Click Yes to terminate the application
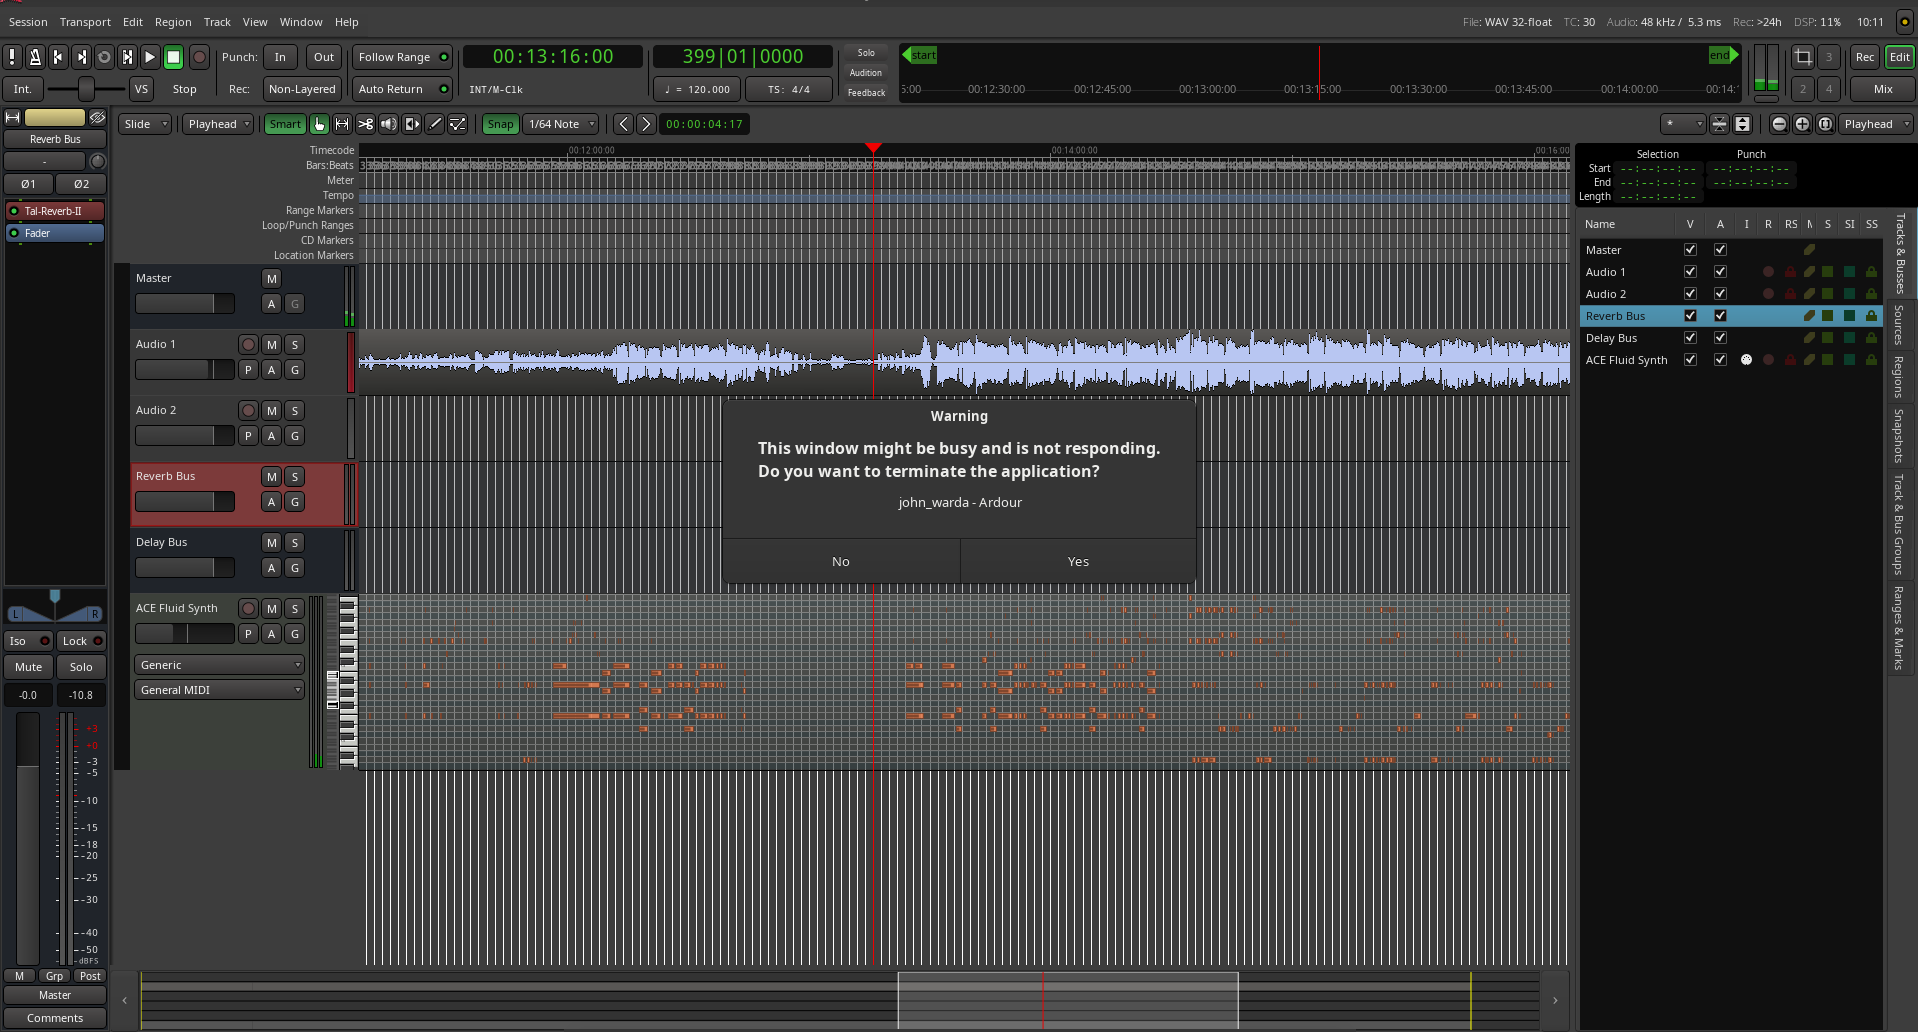1918x1032 pixels. point(1078,561)
